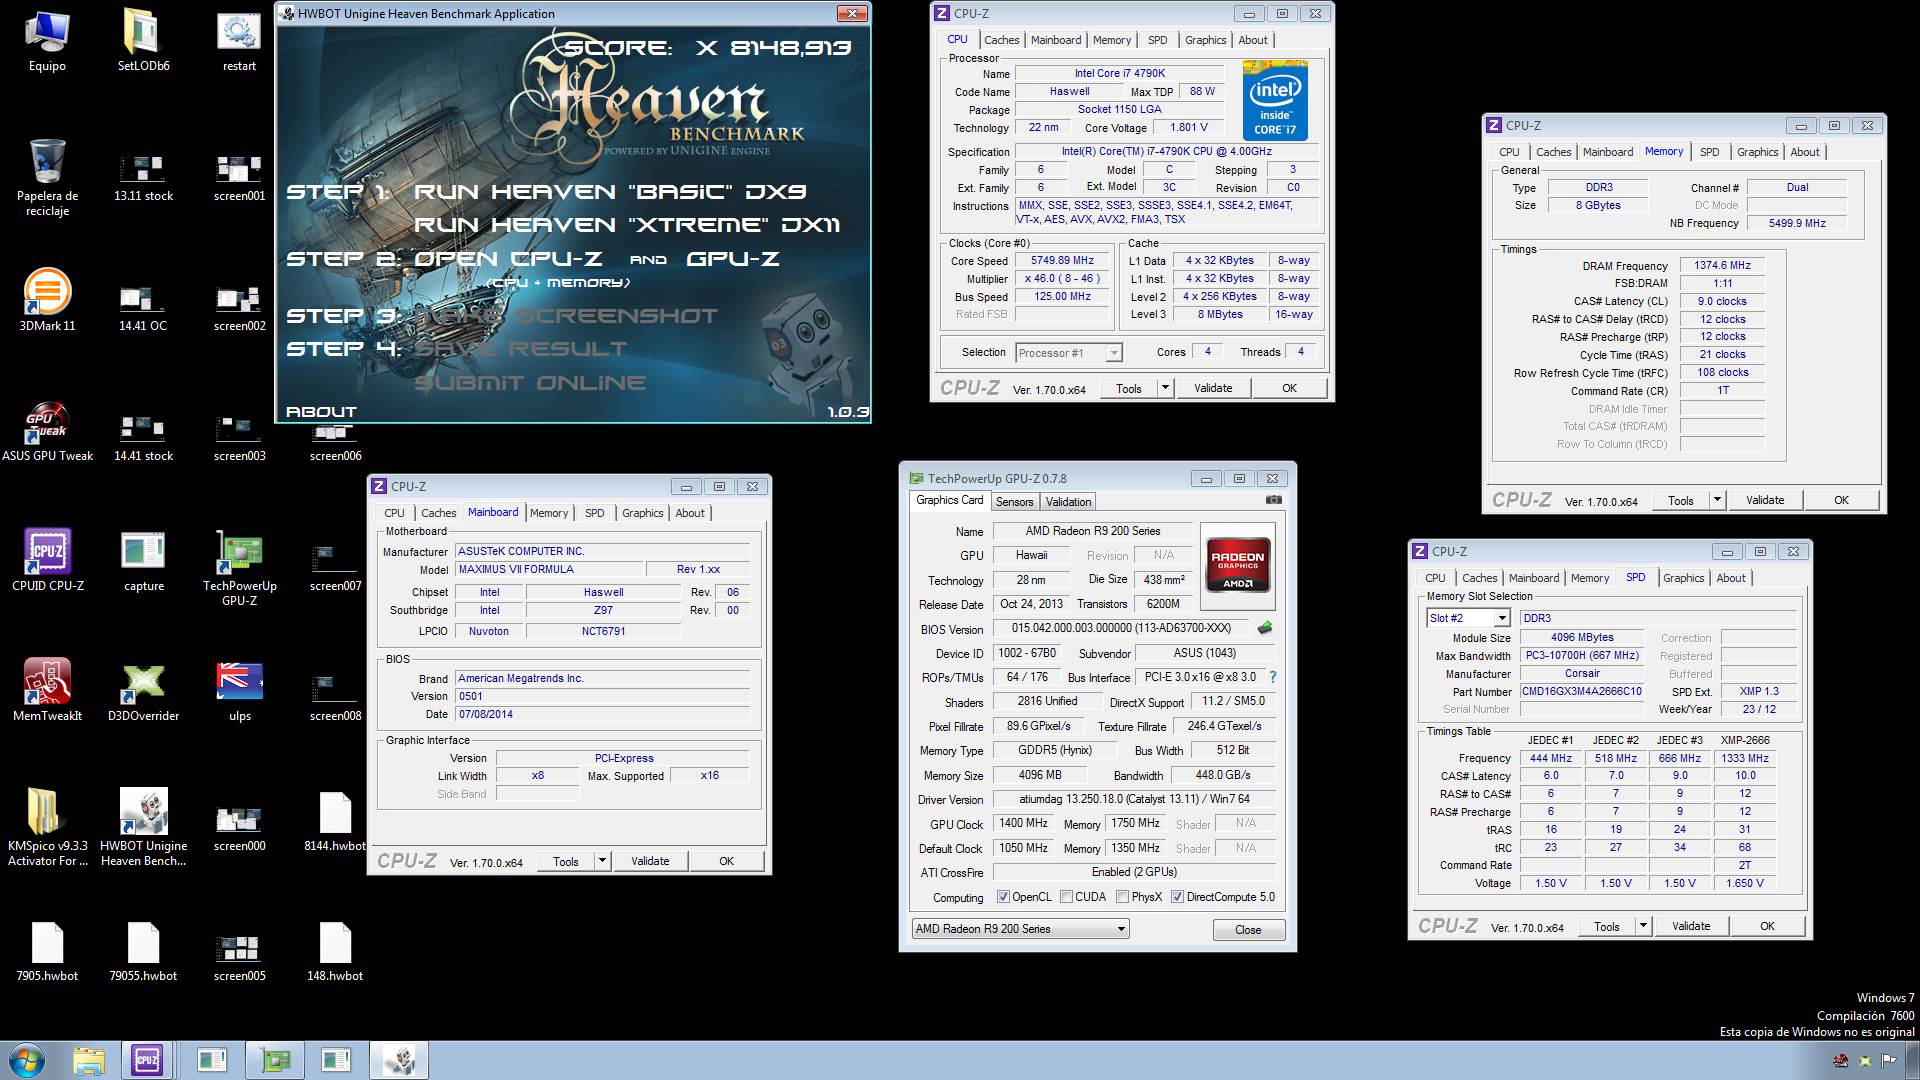
Task: Toggle OpenCL checkbox in GPU-Z
Action: [x=1003, y=897]
